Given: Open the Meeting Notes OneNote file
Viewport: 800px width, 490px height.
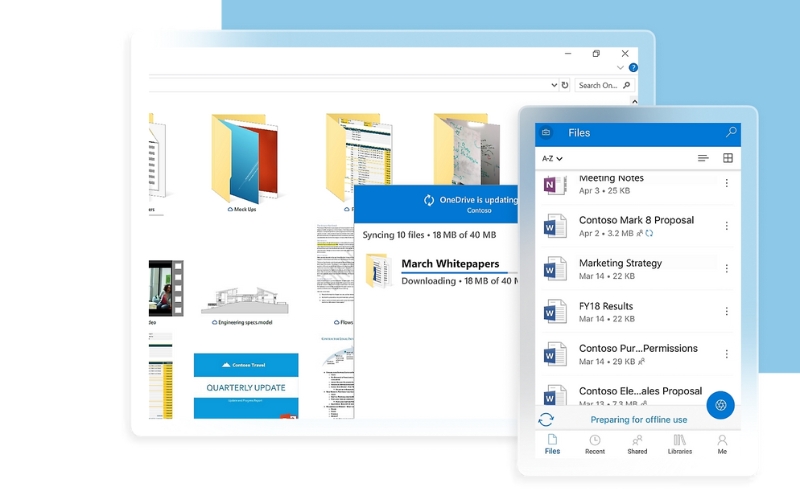Looking at the screenshot, I should click(555, 184).
